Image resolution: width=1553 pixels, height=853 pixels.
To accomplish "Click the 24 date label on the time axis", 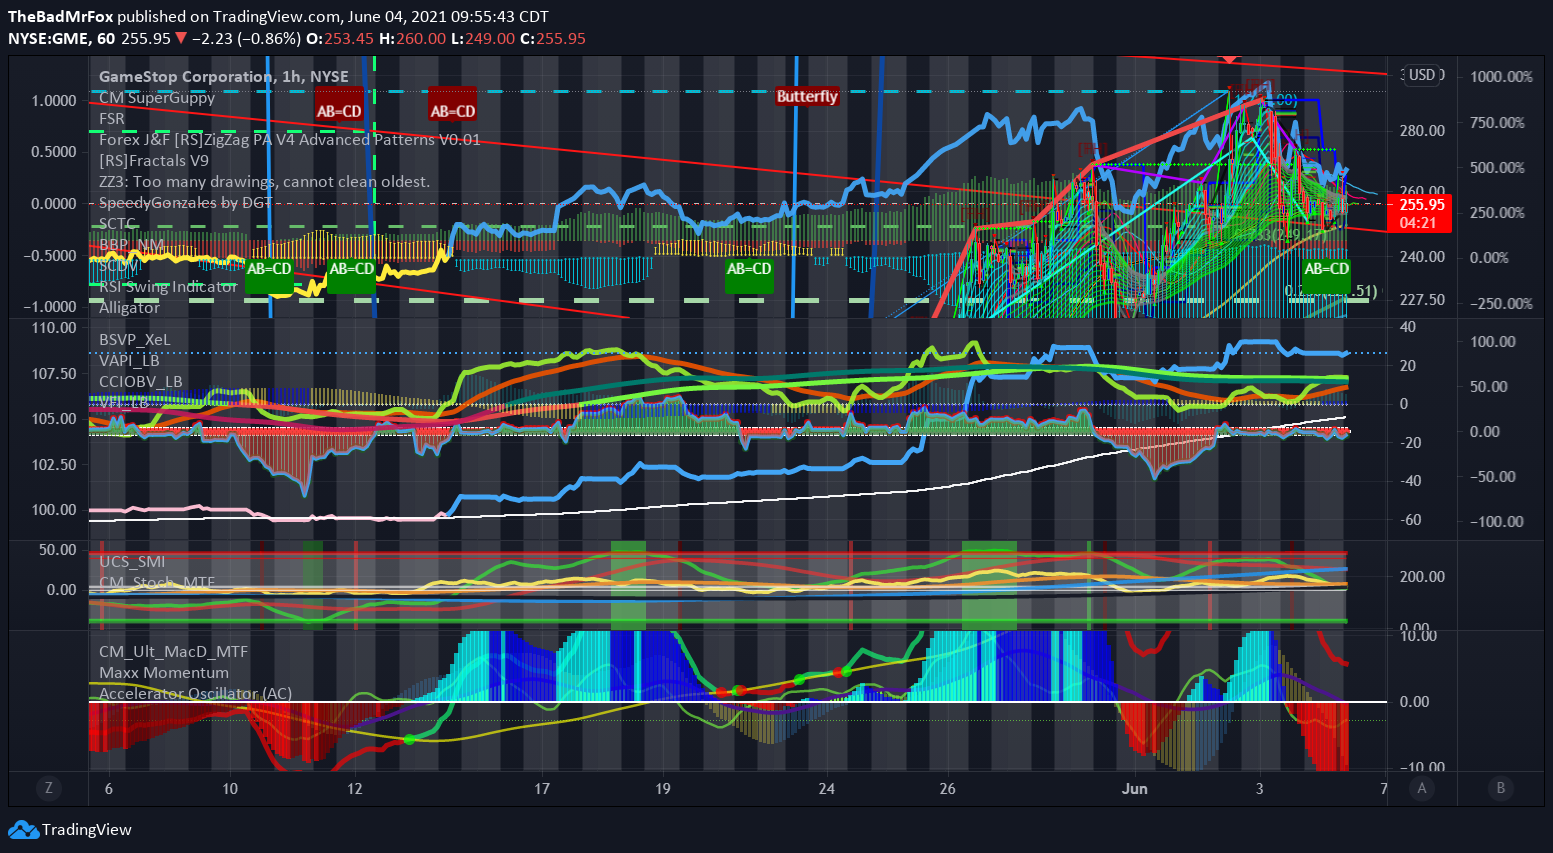I will pos(826,789).
